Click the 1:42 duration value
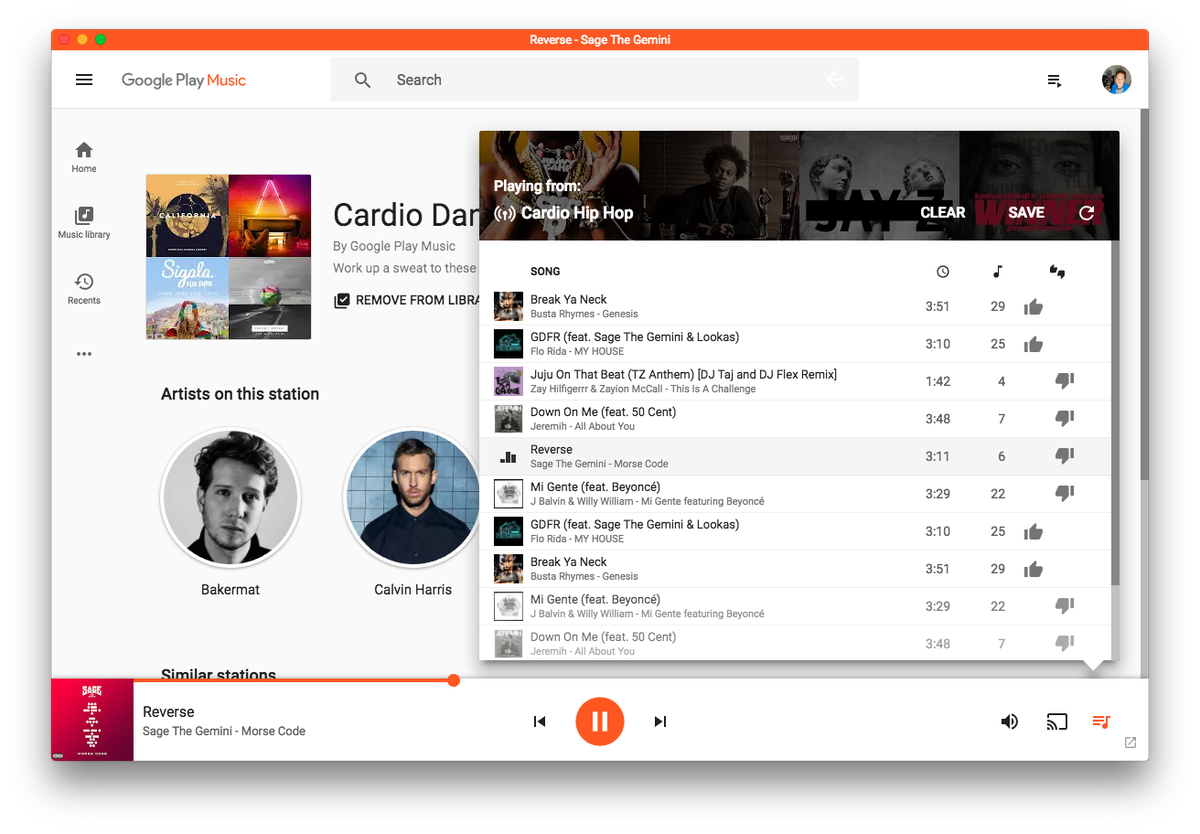The height and width of the screenshot is (834, 1200). pos(938,382)
